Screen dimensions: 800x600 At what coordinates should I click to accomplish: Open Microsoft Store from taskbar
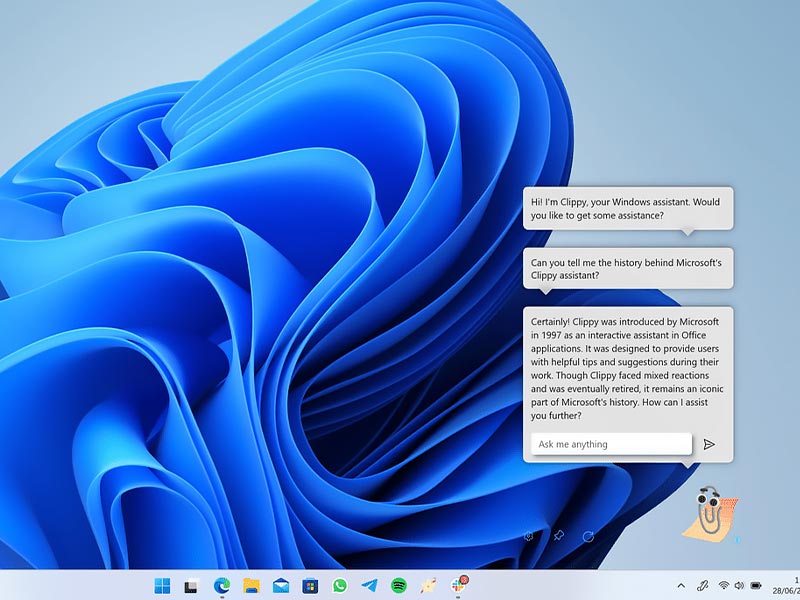[x=310, y=586]
